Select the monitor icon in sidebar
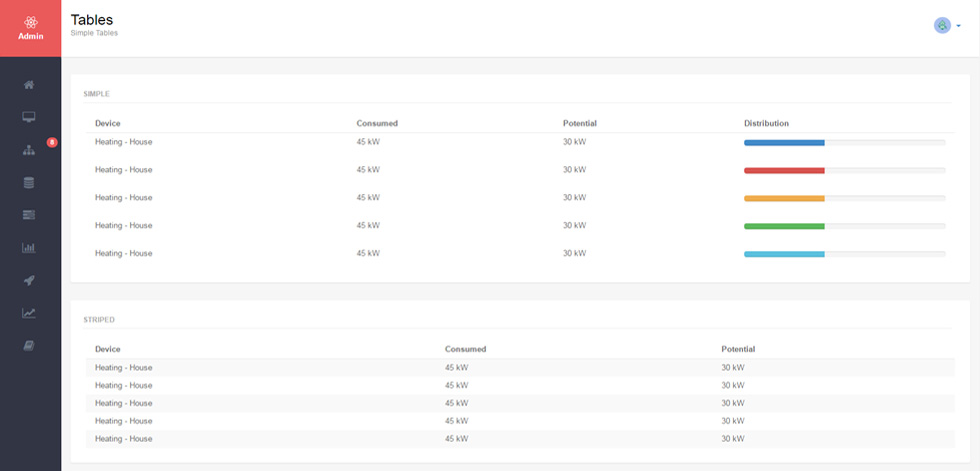Screen dimensions: 980x471 [29, 117]
